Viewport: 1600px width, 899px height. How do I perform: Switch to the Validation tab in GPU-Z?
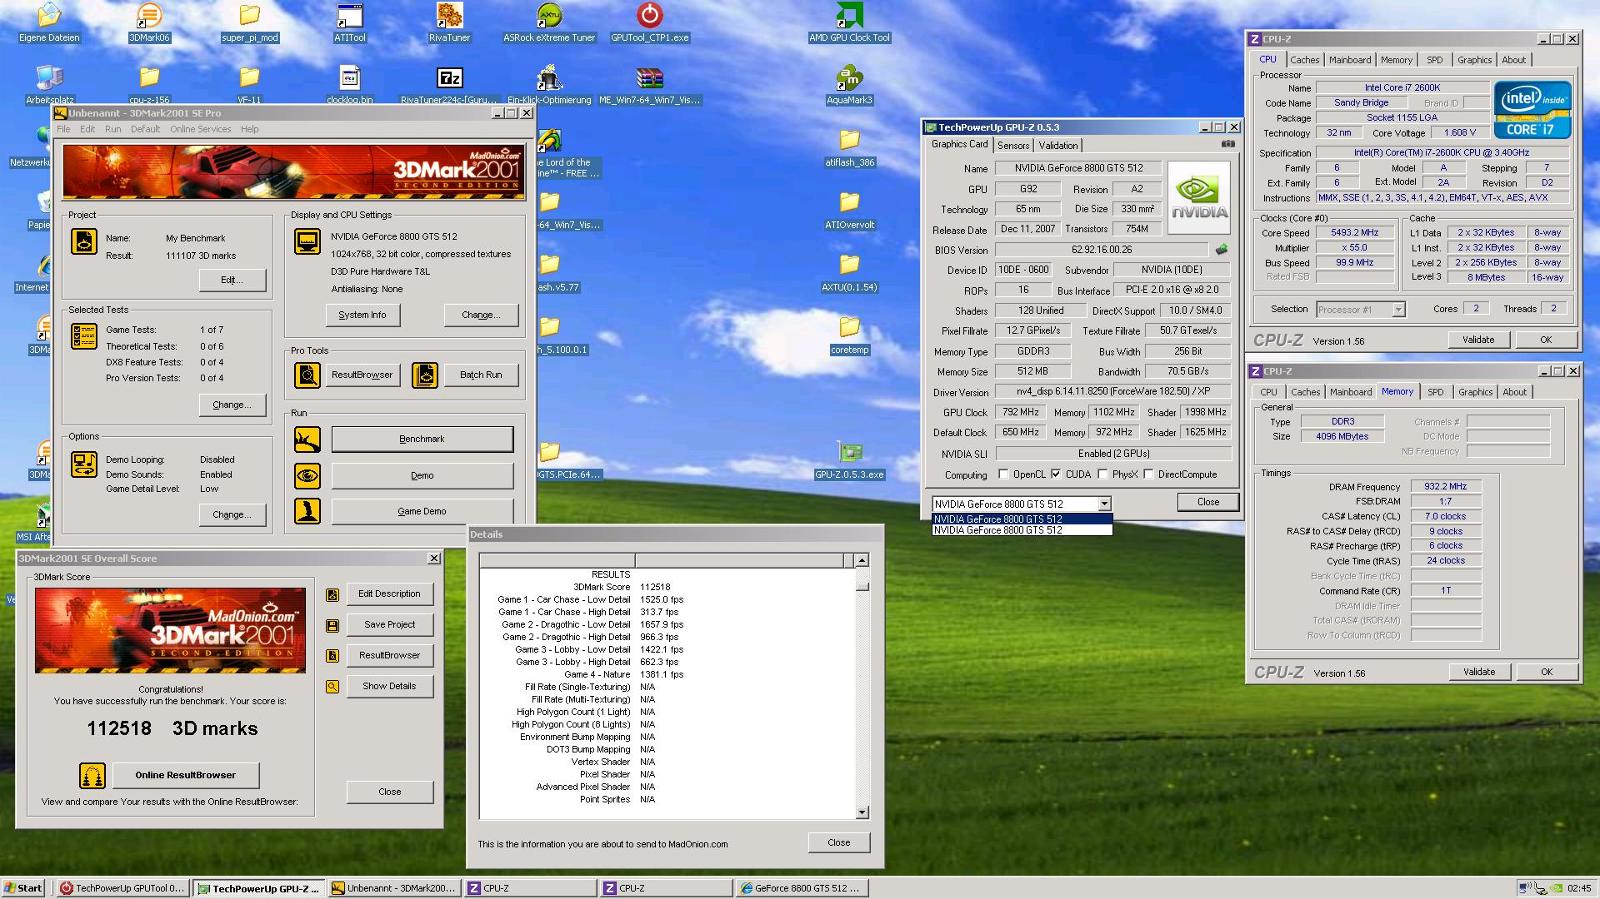1058,145
